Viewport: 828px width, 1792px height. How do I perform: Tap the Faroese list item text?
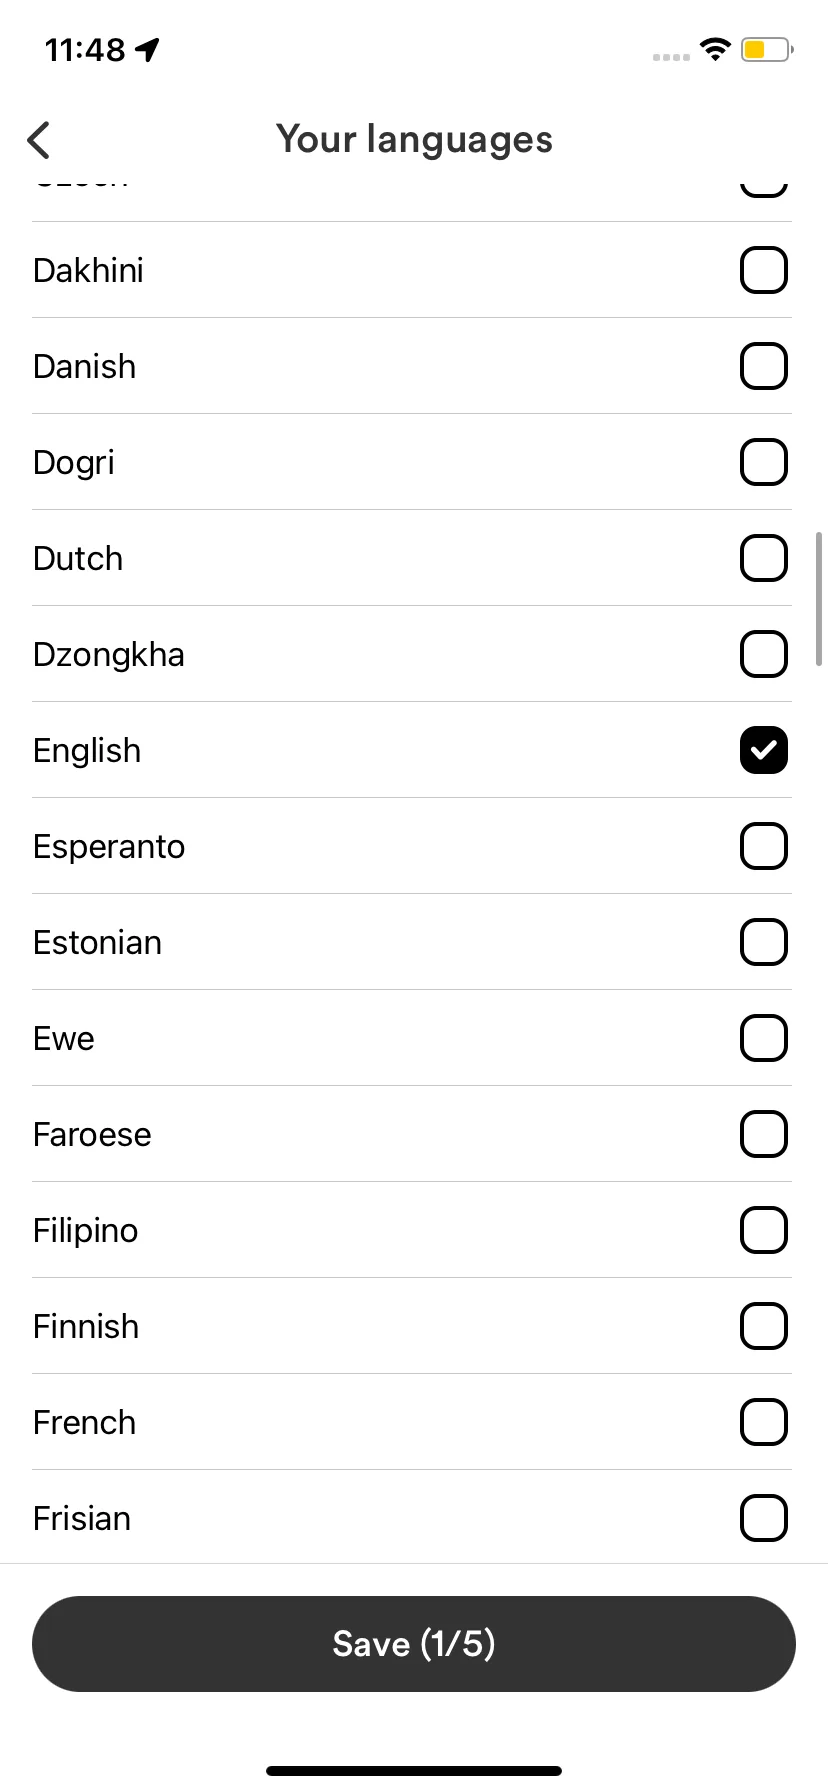pos(92,1134)
